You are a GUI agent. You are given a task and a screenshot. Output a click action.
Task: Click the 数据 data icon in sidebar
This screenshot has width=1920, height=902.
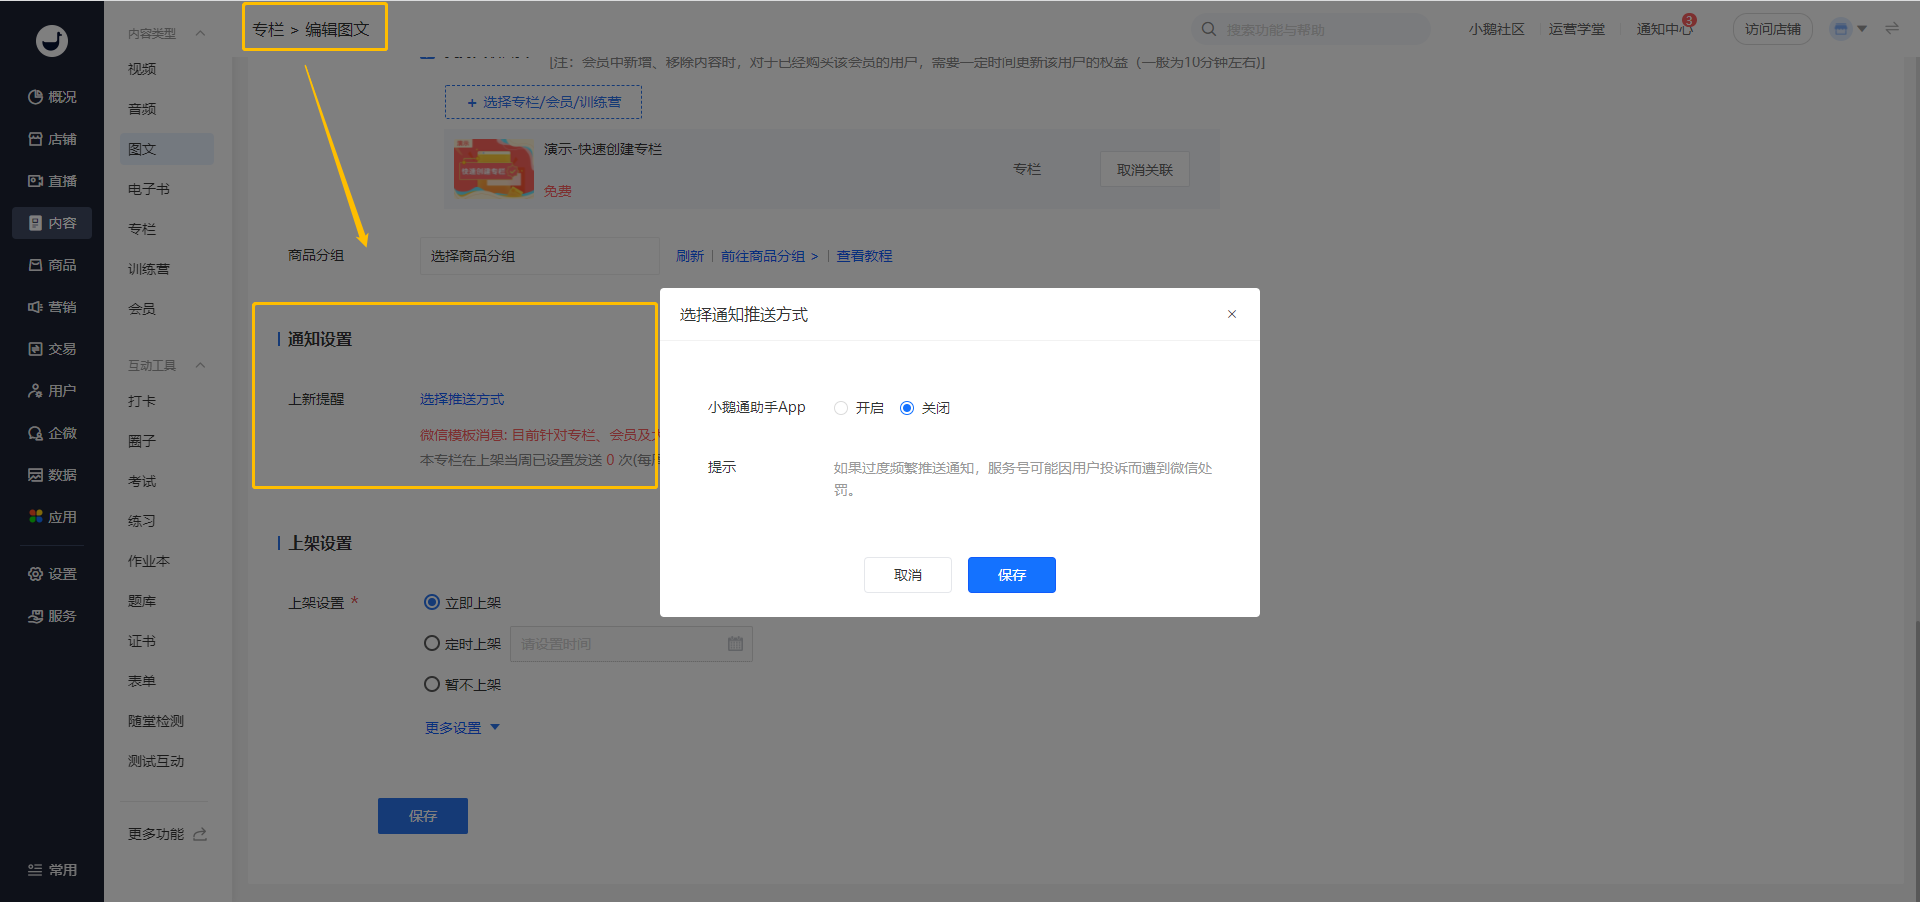click(x=36, y=475)
